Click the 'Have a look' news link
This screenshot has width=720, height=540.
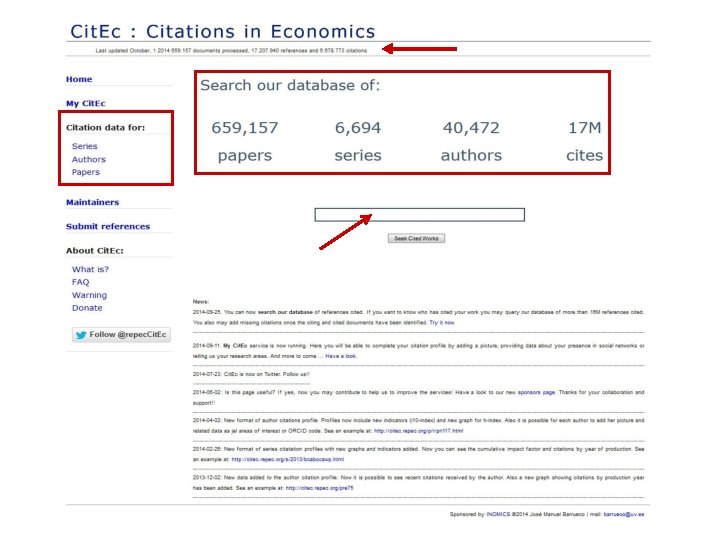[341, 356]
